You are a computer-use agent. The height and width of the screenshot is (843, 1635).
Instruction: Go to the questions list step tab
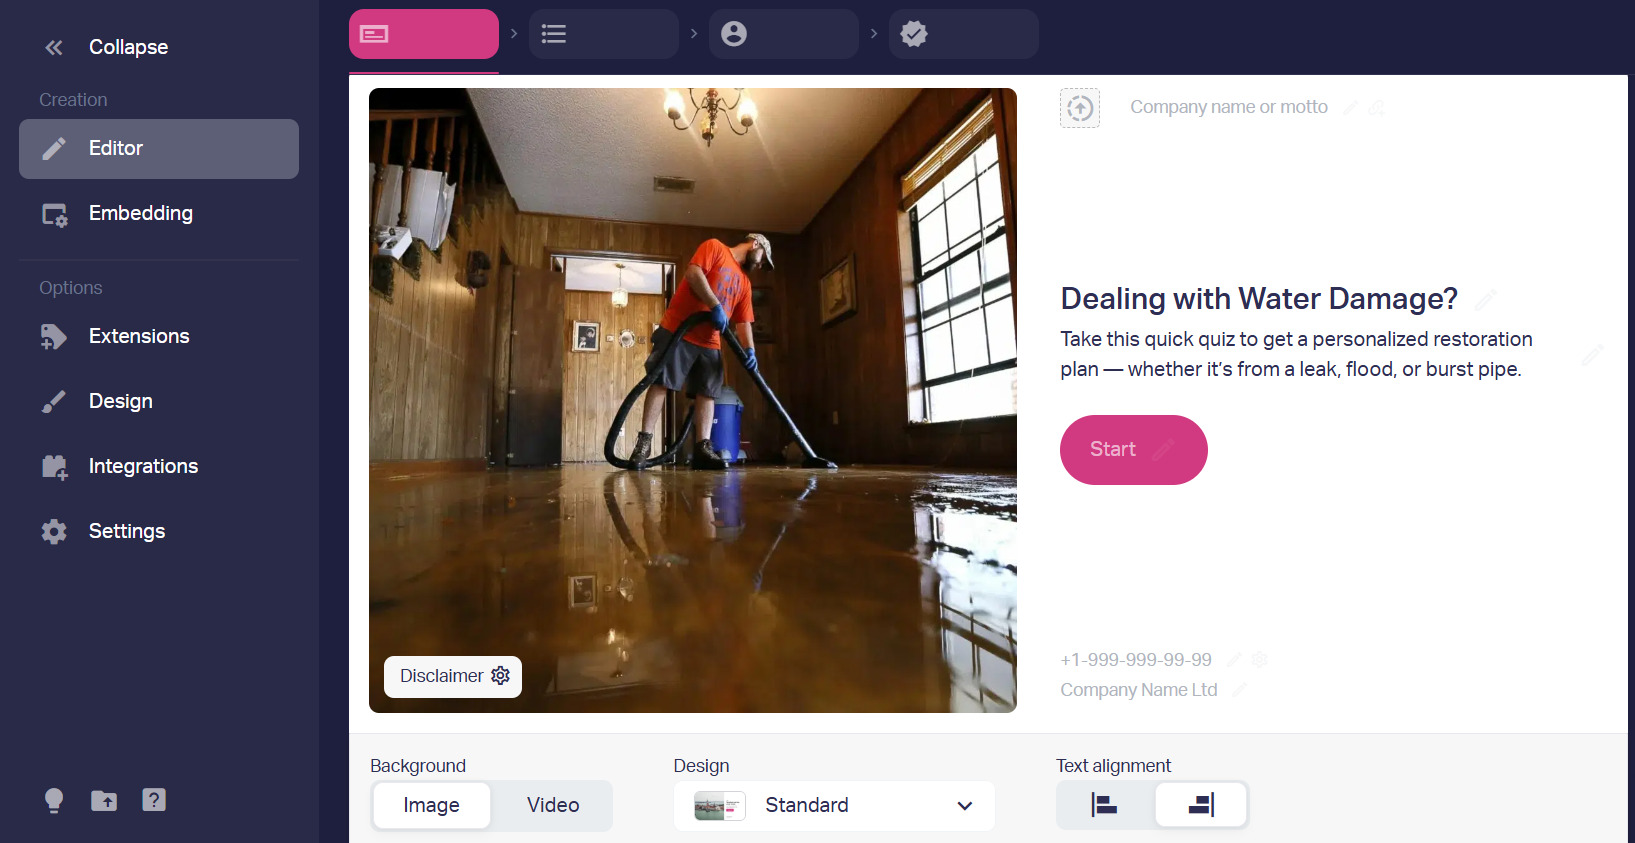point(604,34)
